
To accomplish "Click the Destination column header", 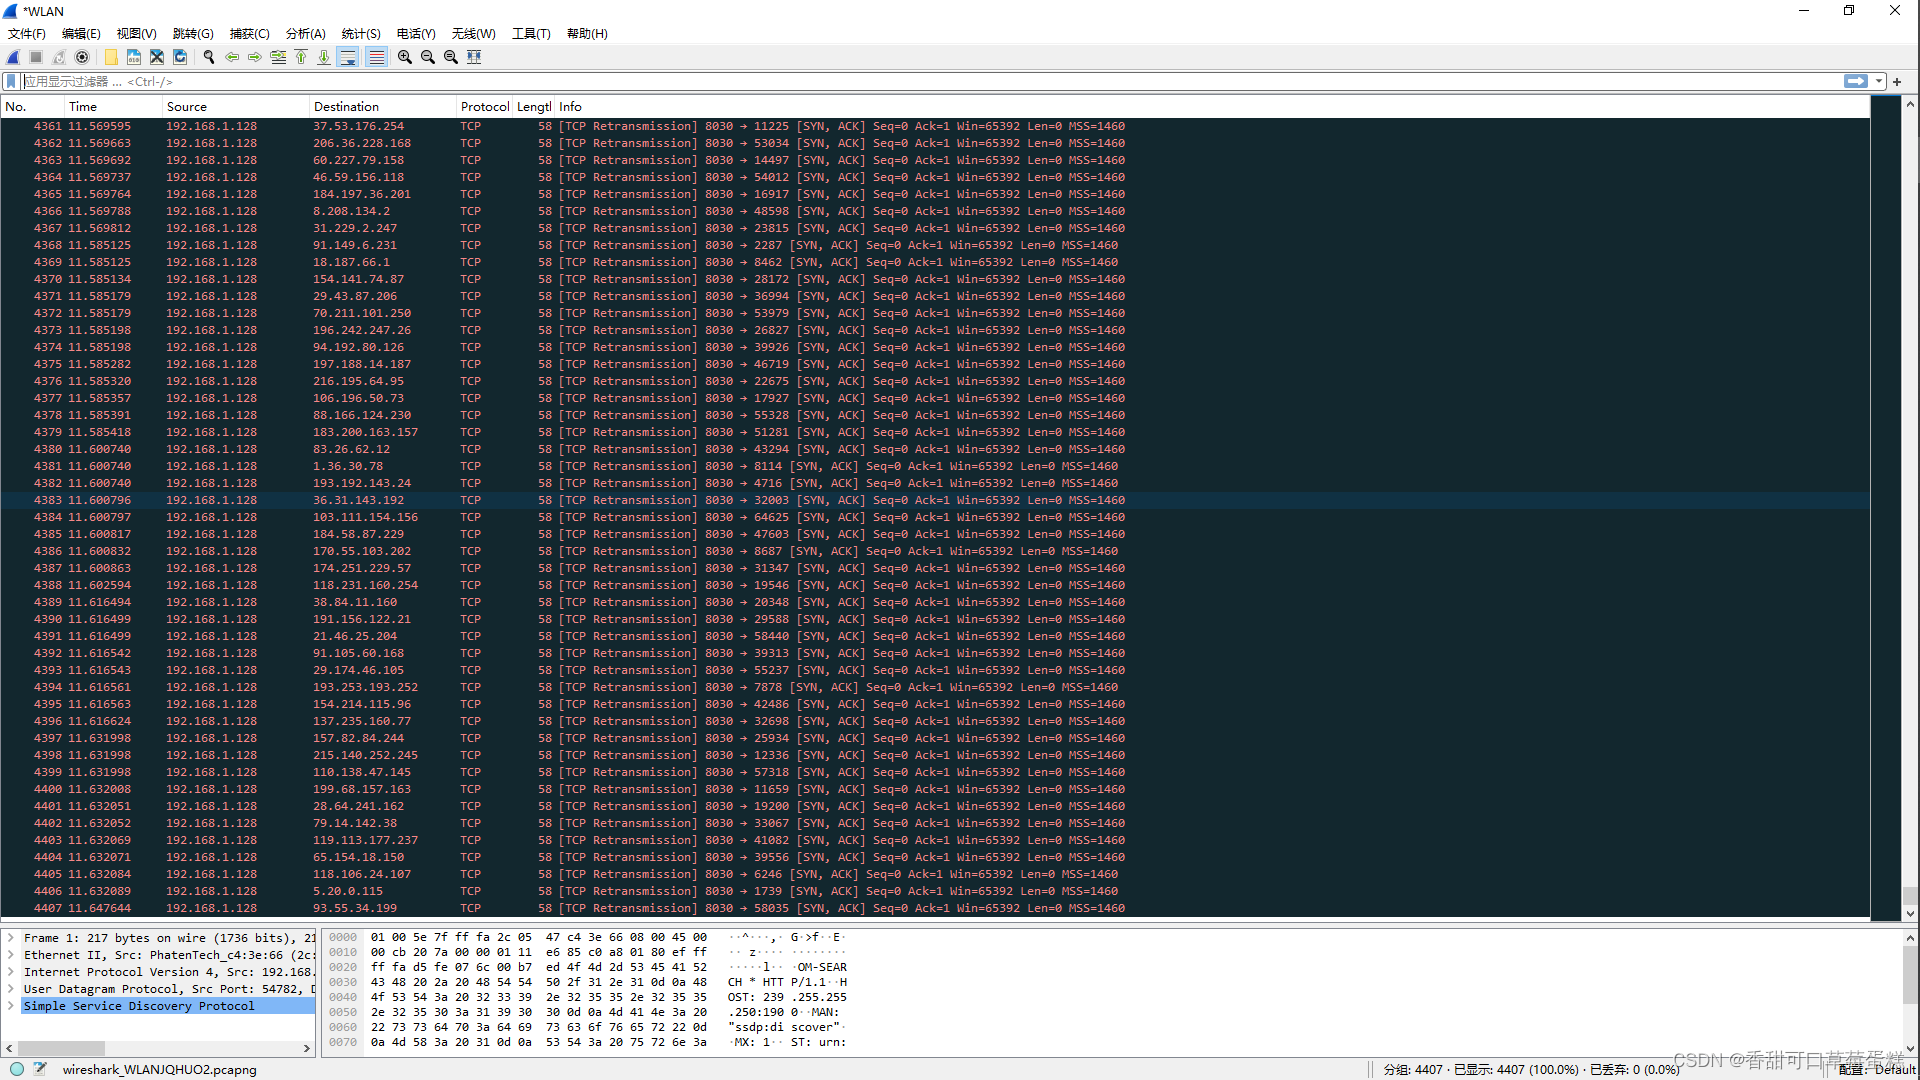I will (x=346, y=106).
